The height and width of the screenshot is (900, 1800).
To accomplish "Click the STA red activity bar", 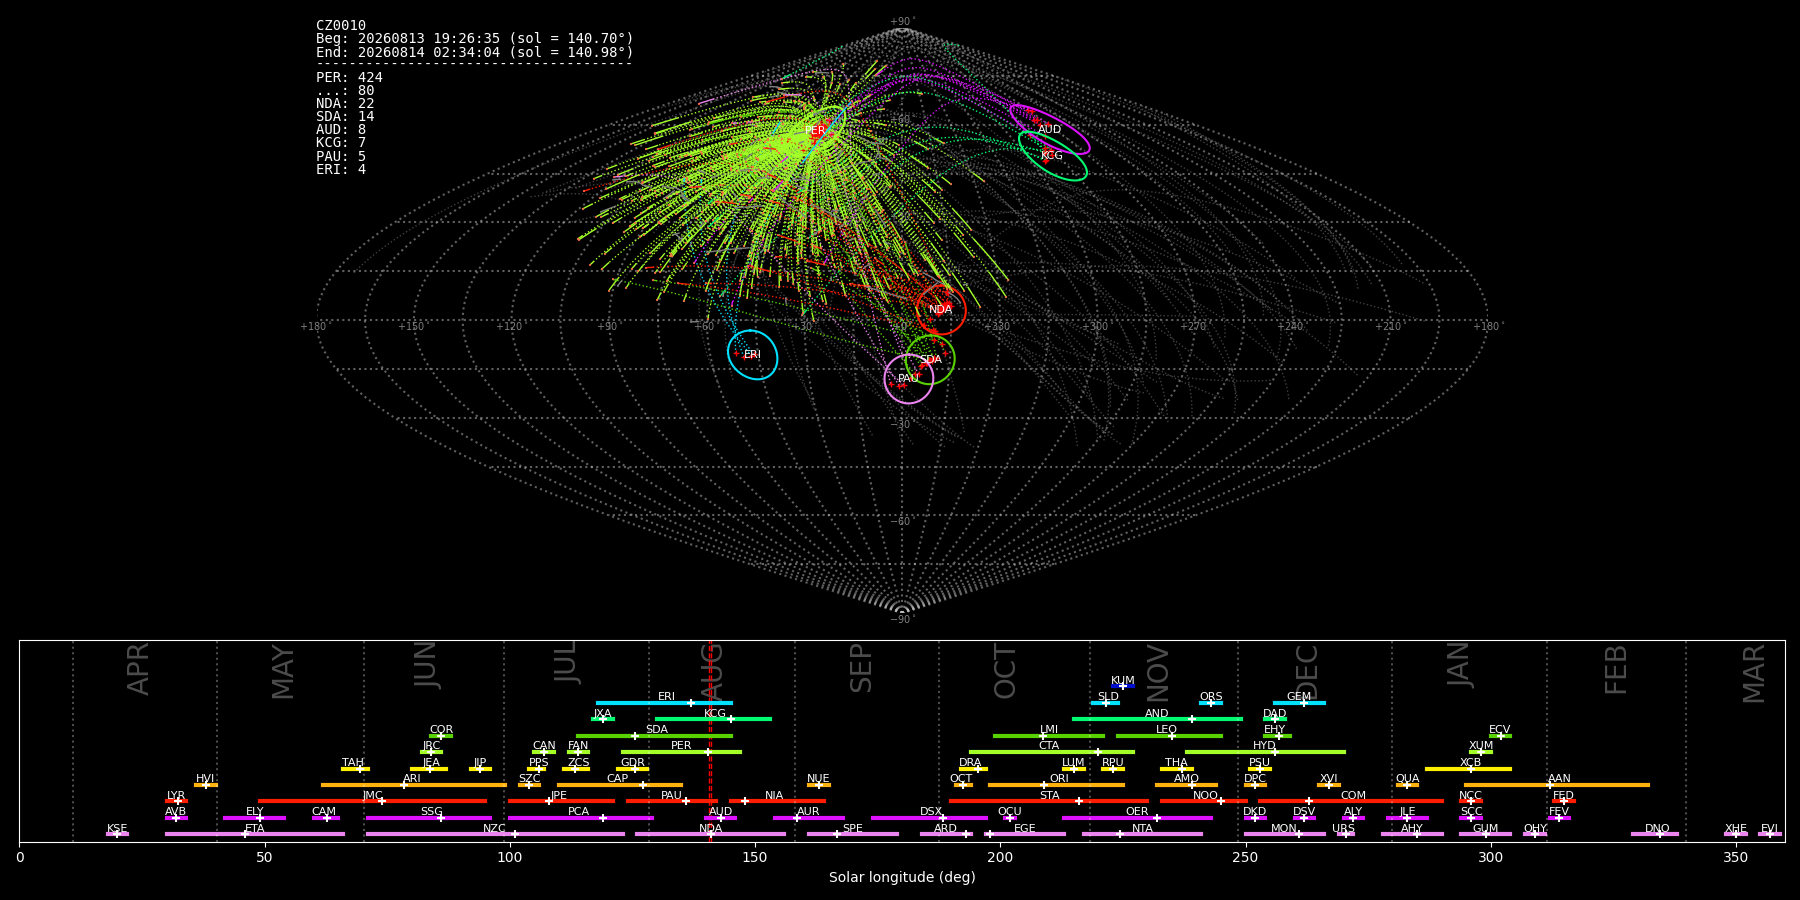I will (1049, 801).
